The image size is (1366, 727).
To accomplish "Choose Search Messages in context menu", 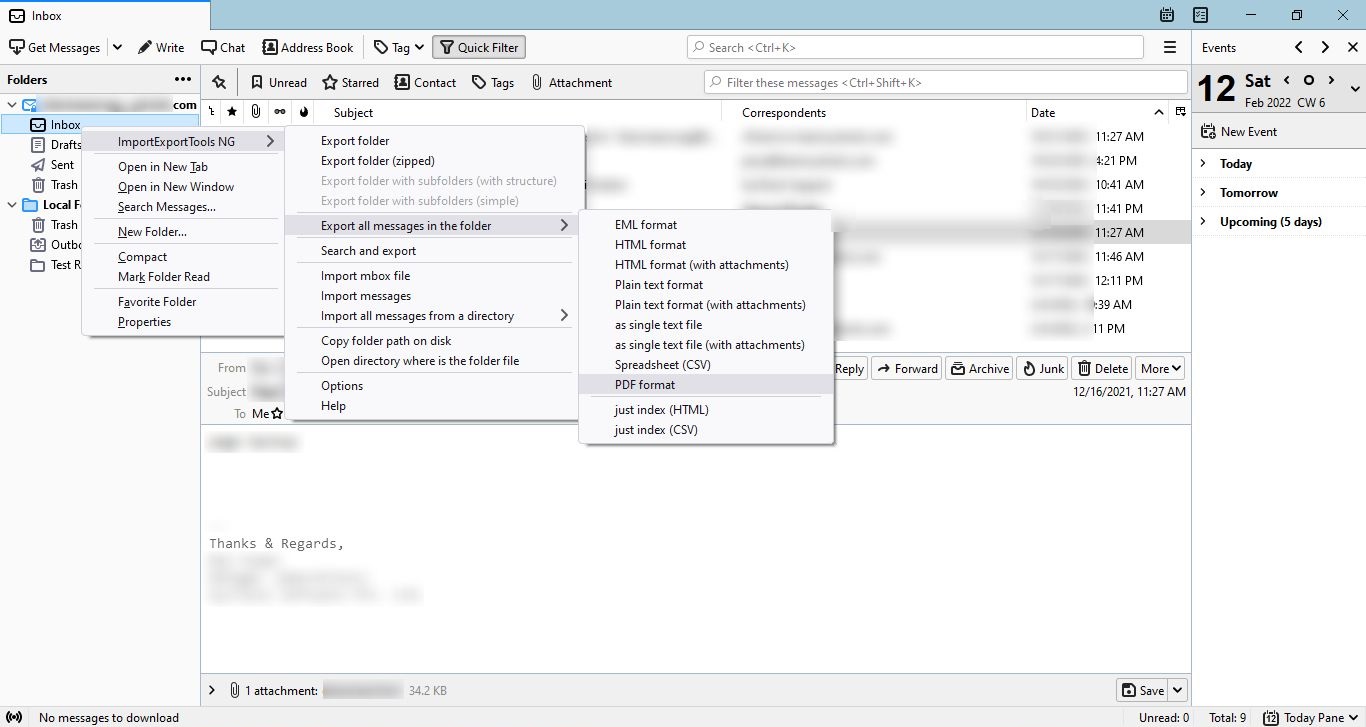I will [167, 207].
